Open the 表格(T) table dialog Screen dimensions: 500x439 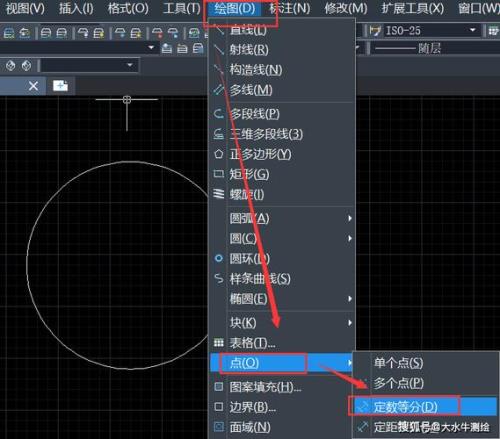coord(282,342)
